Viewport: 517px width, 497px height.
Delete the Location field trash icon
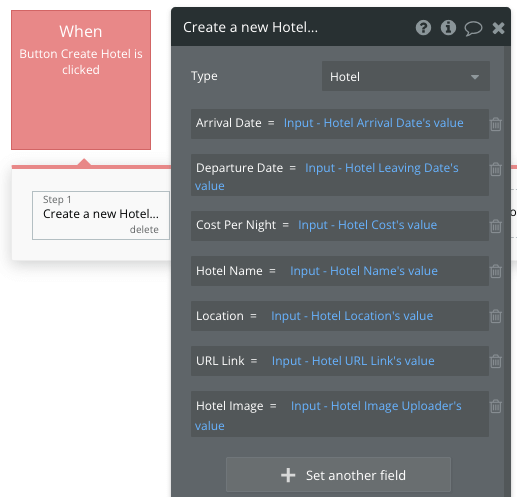tap(496, 316)
